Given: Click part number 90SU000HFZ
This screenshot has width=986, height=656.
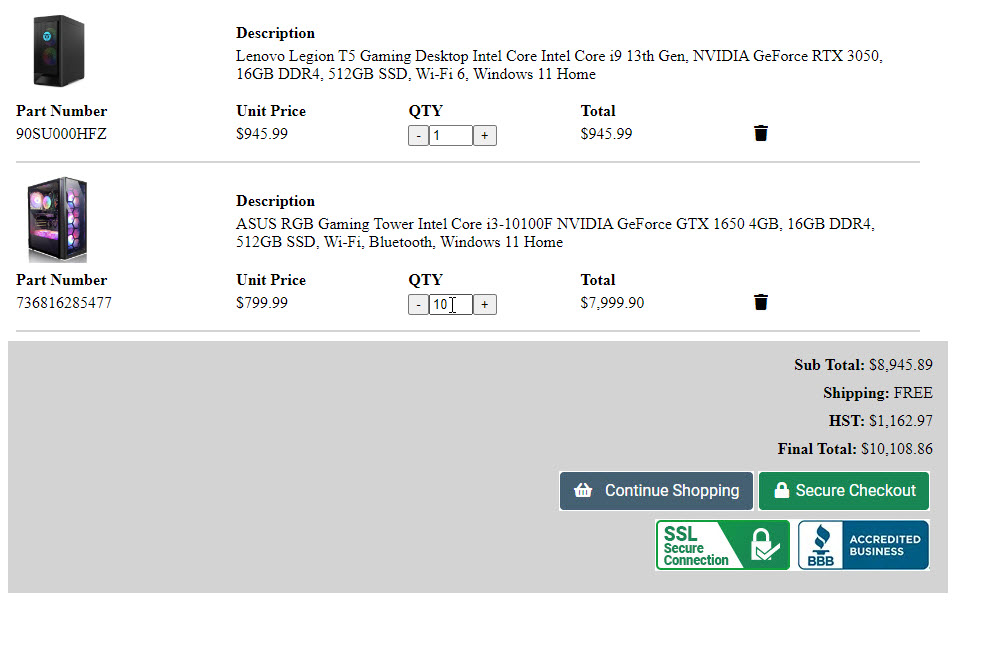Looking at the screenshot, I should tap(61, 134).
